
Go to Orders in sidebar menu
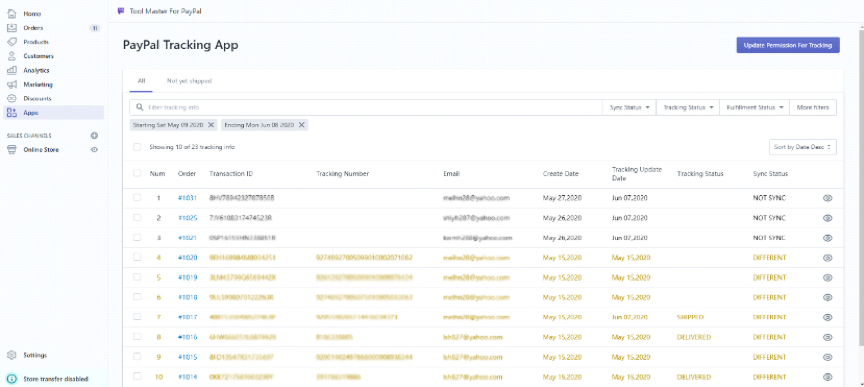[33, 28]
